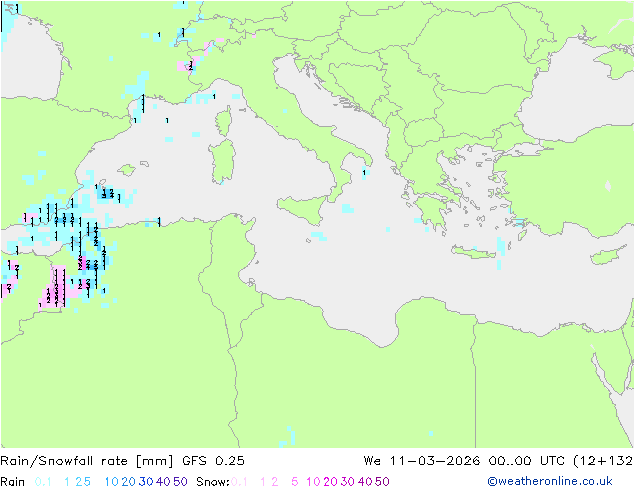This screenshot has height=490, width=634.
Task: Click the Rain 0.1 legend value
Action: [x=43, y=482]
